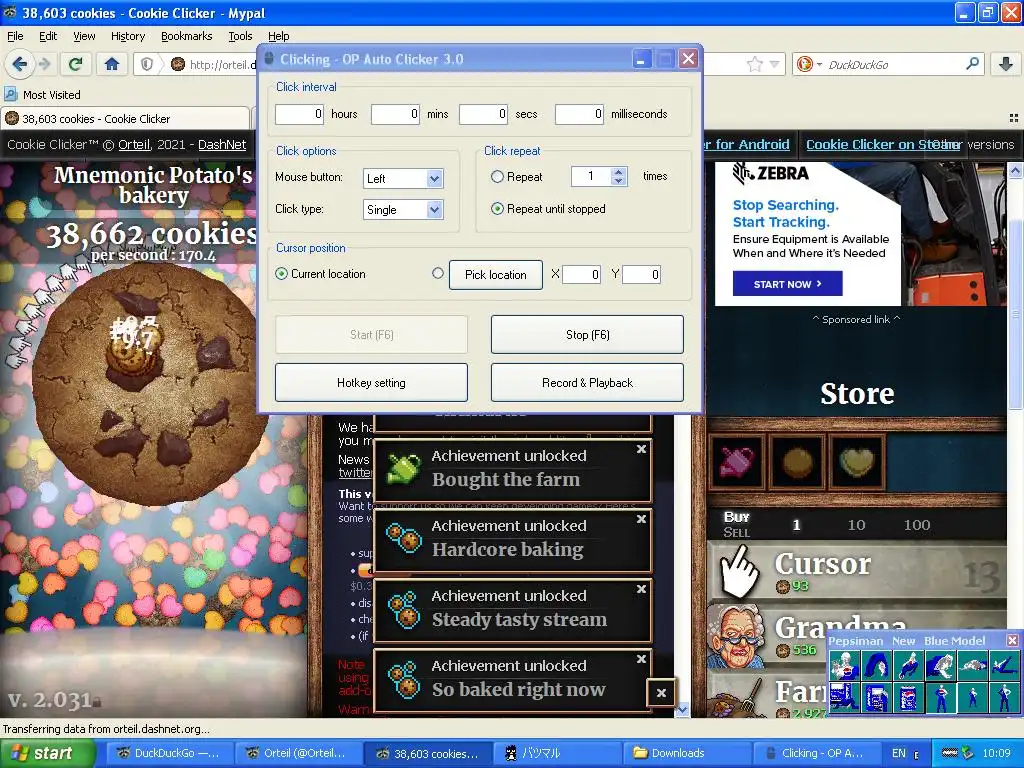1024x768 pixels.
Task: Open the History menu
Action: (128, 36)
